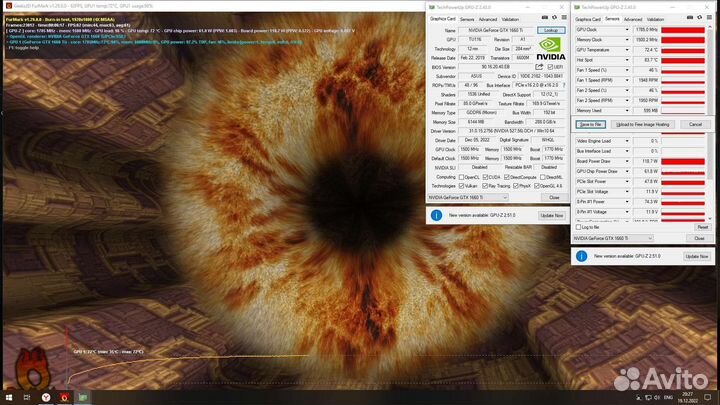Switch to Advanced tab in left GPU-Z window
720x405 pixels.
click(x=488, y=19)
